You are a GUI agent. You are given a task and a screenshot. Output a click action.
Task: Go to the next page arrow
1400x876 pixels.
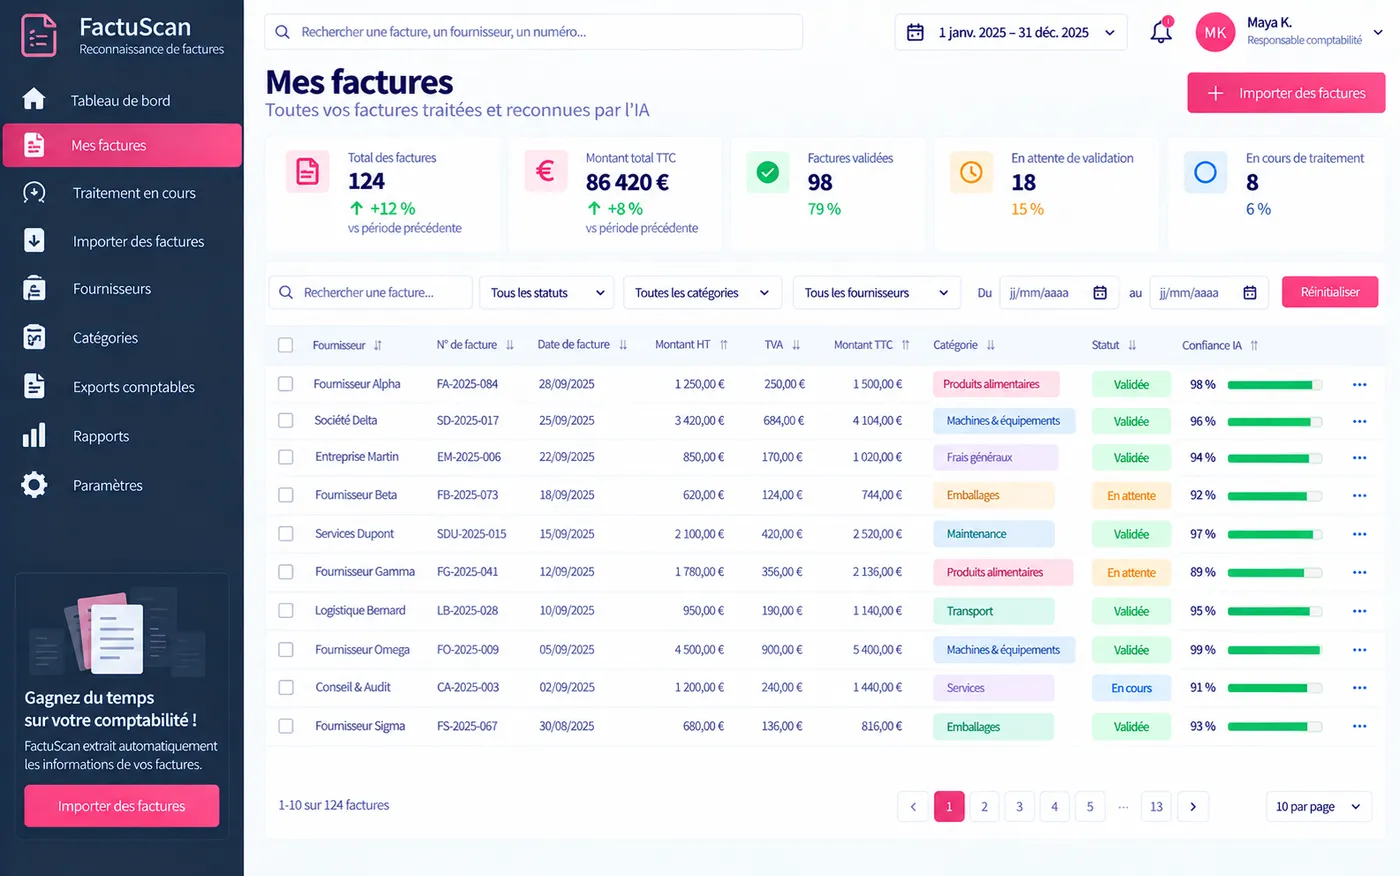pyautogui.click(x=1193, y=807)
